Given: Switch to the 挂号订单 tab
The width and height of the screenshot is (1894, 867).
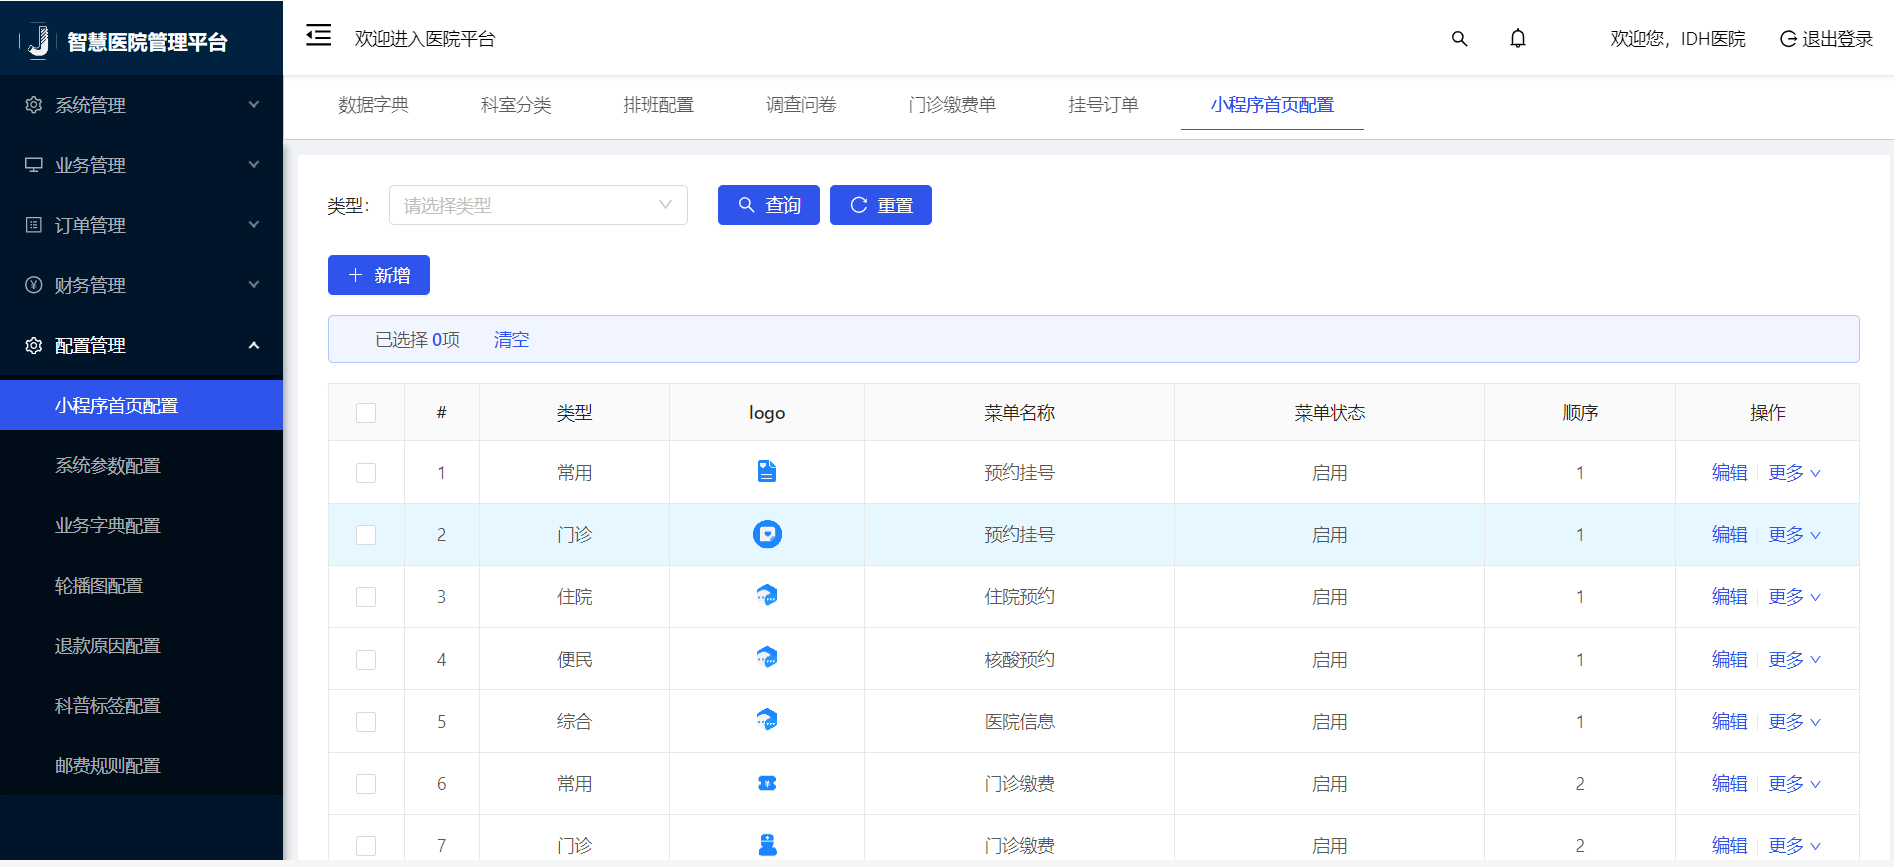Looking at the screenshot, I should 1103,105.
